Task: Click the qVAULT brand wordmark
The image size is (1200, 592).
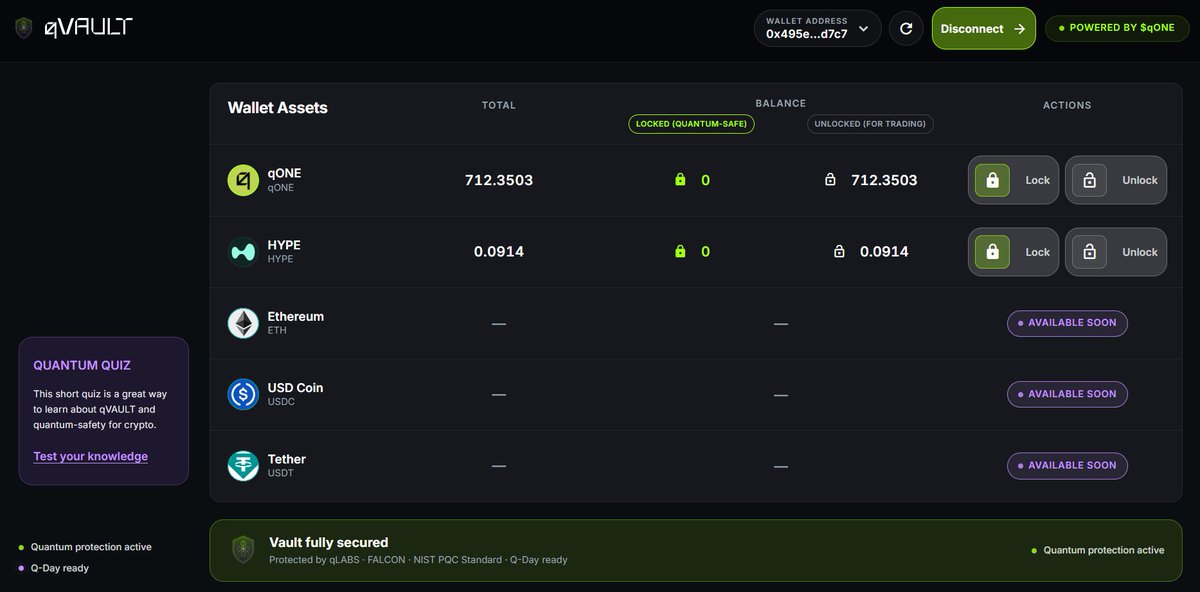Action: [x=88, y=28]
